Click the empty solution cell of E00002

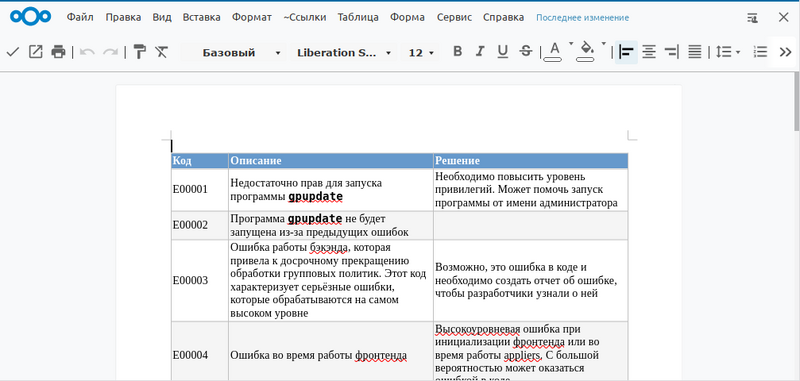pos(531,225)
